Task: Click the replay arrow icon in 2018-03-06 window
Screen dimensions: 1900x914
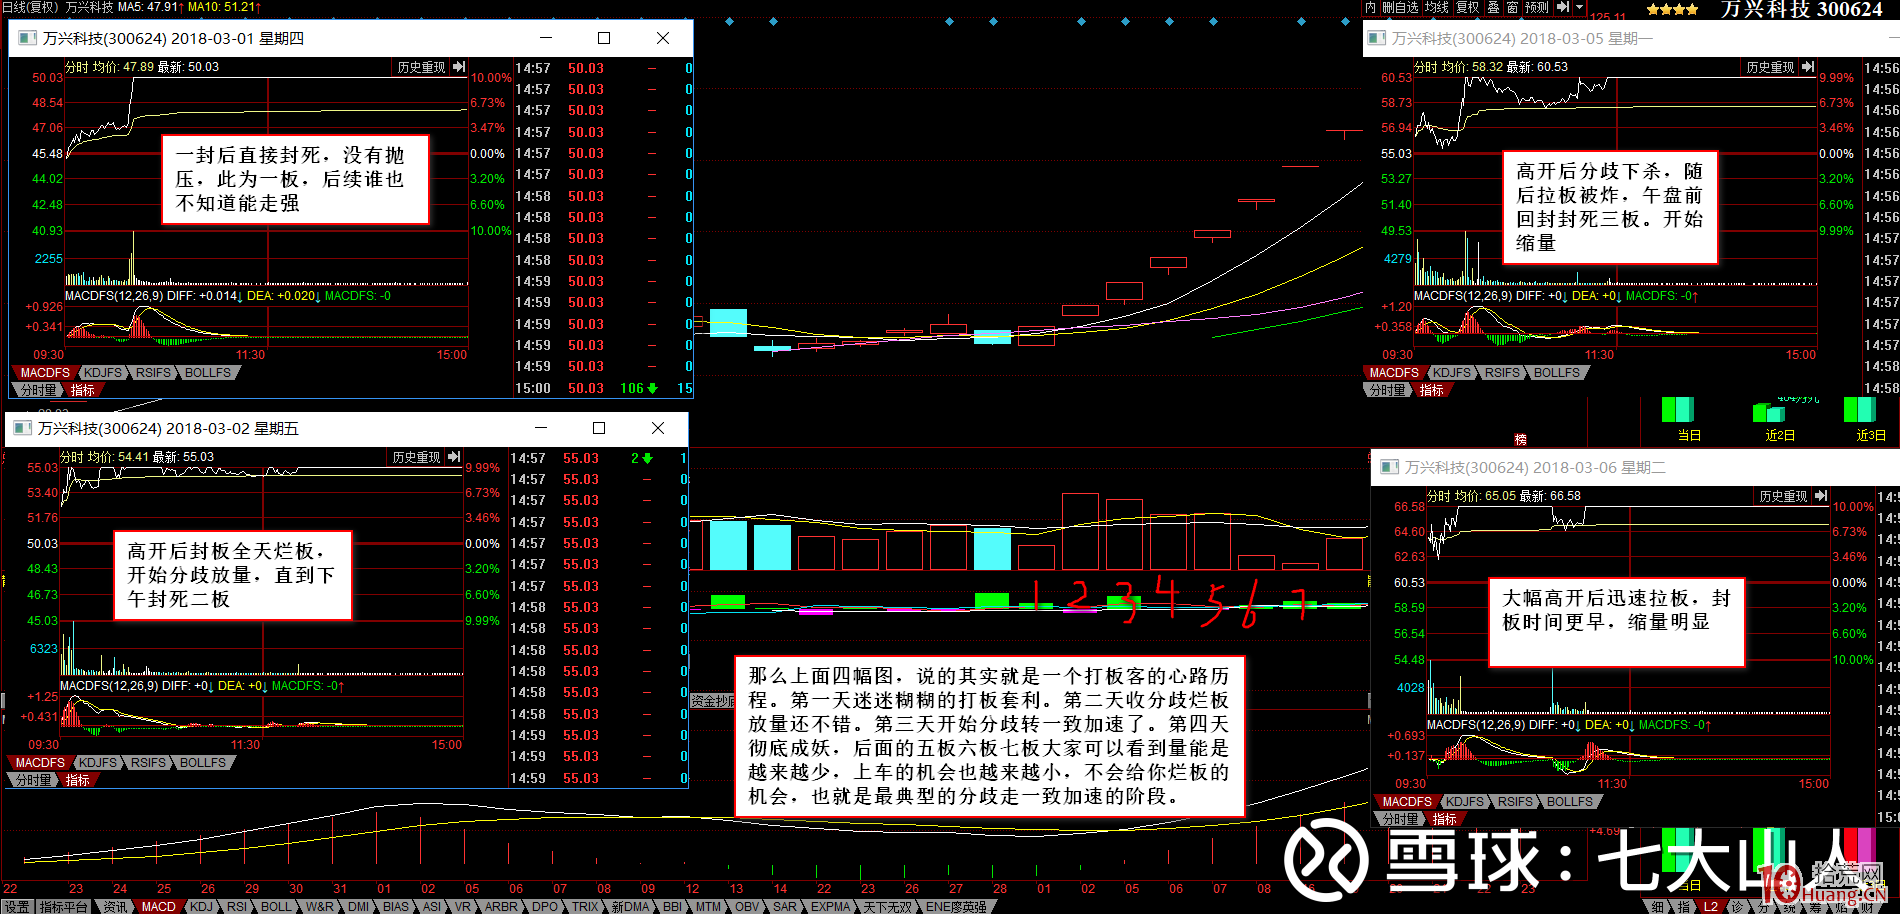Action: point(1820,496)
